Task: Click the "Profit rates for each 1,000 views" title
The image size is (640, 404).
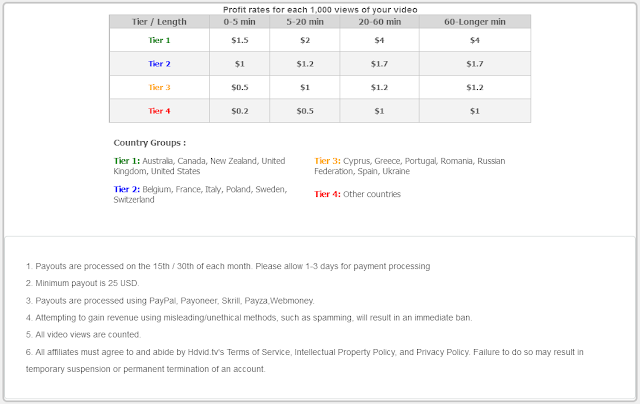Action: 320,8
